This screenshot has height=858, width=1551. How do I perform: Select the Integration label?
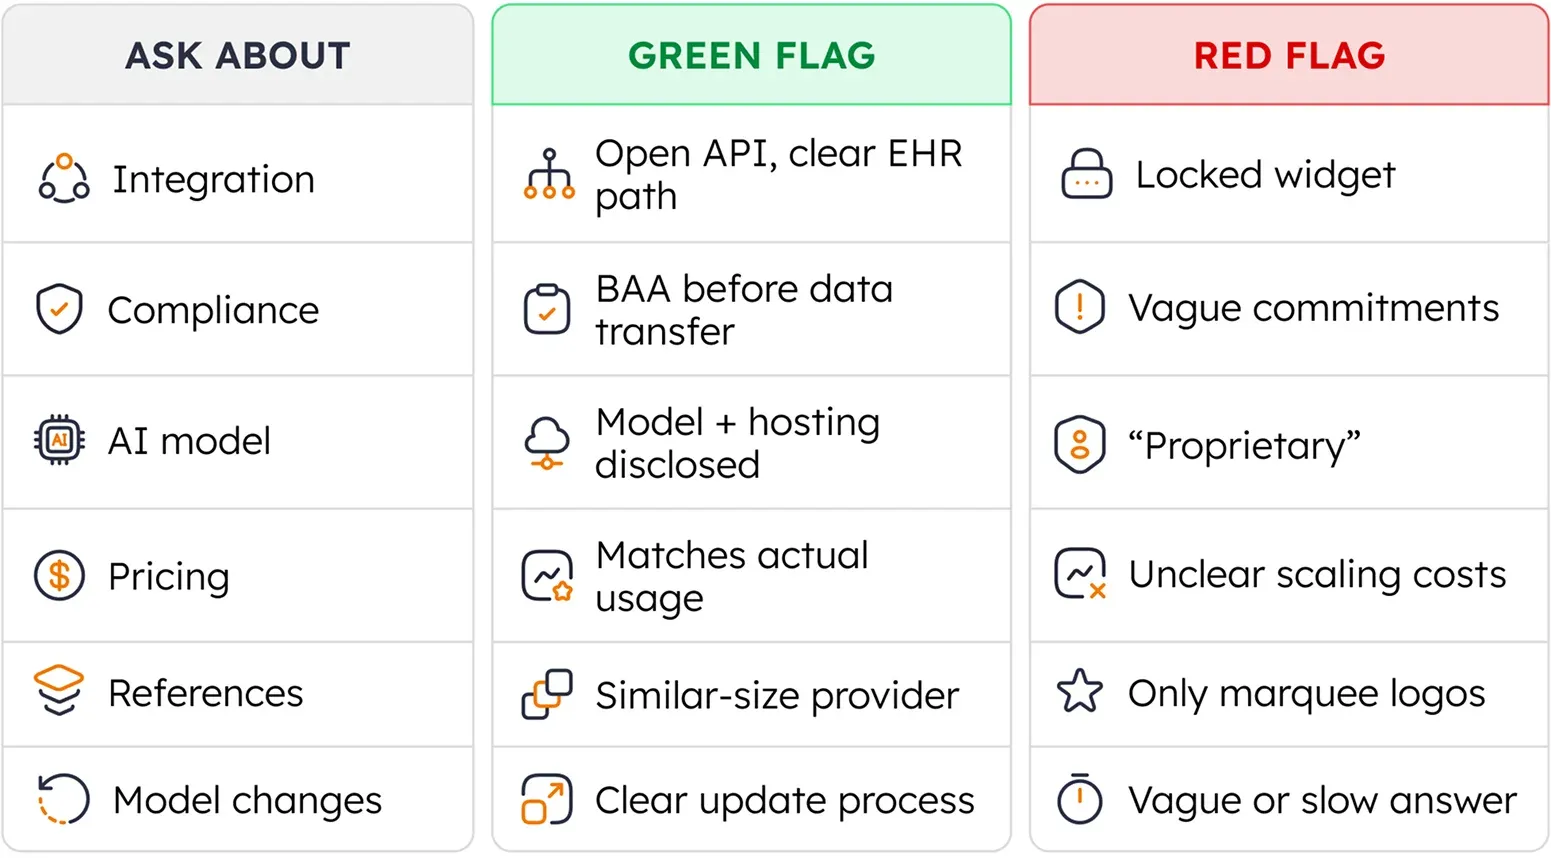[x=213, y=180]
